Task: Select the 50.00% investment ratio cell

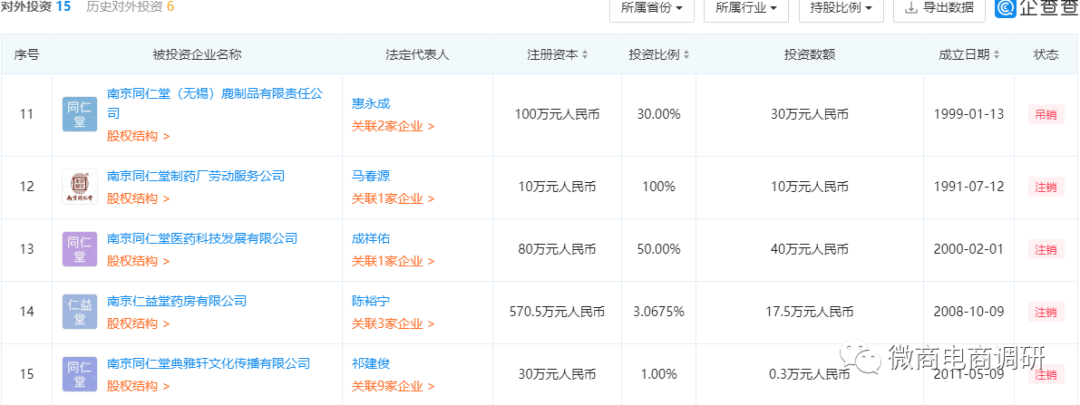Action: pyautogui.click(x=658, y=249)
